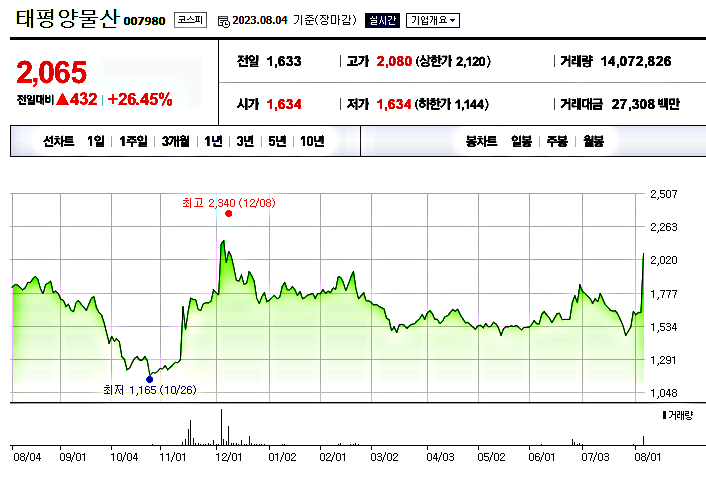Click the 1,048 y-axis price label
The height and width of the screenshot is (480, 706).
pyautogui.click(x=664, y=393)
